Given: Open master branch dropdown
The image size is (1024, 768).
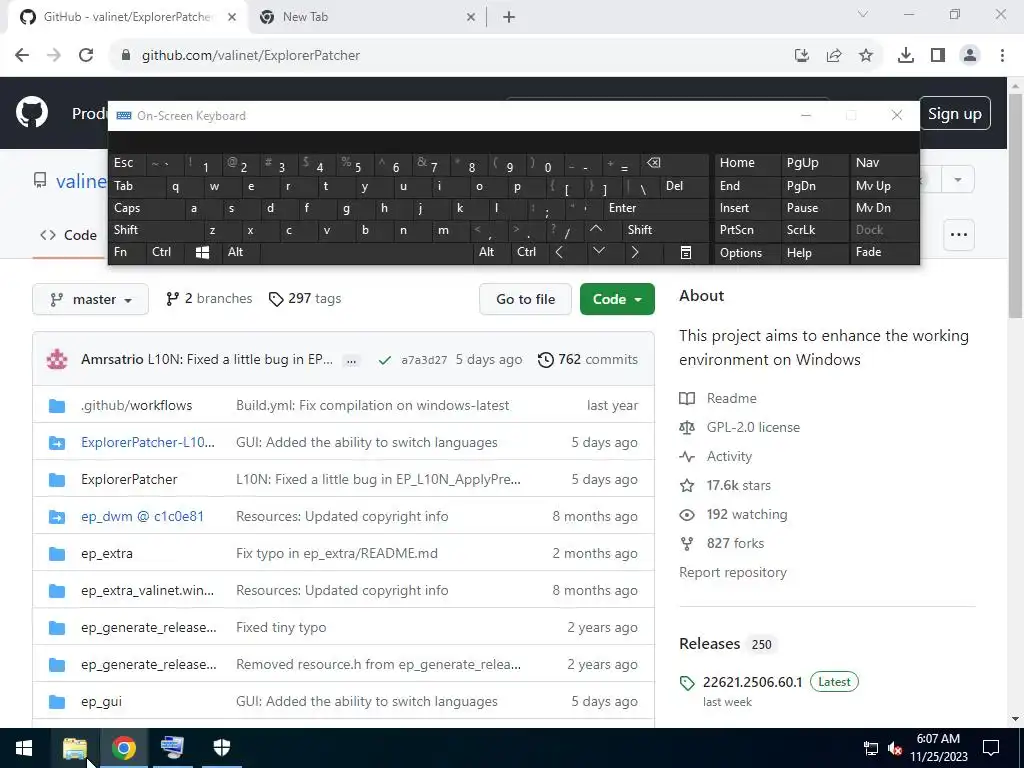Looking at the screenshot, I should (x=90, y=299).
